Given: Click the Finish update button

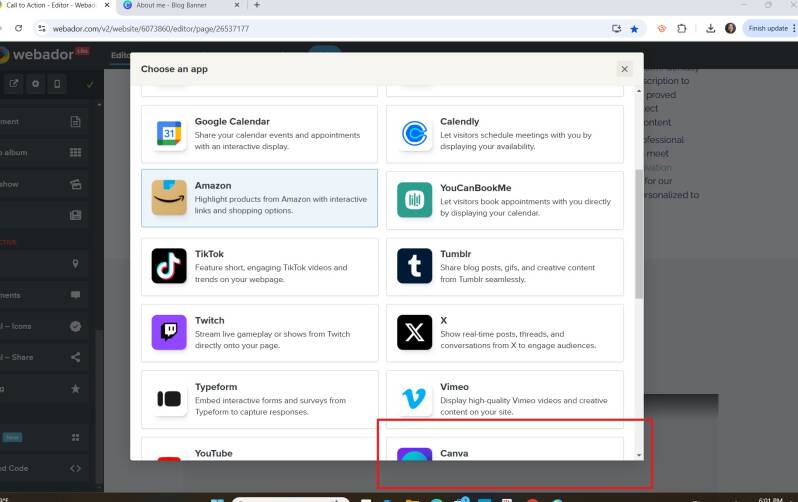Looking at the screenshot, I should click(768, 29).
